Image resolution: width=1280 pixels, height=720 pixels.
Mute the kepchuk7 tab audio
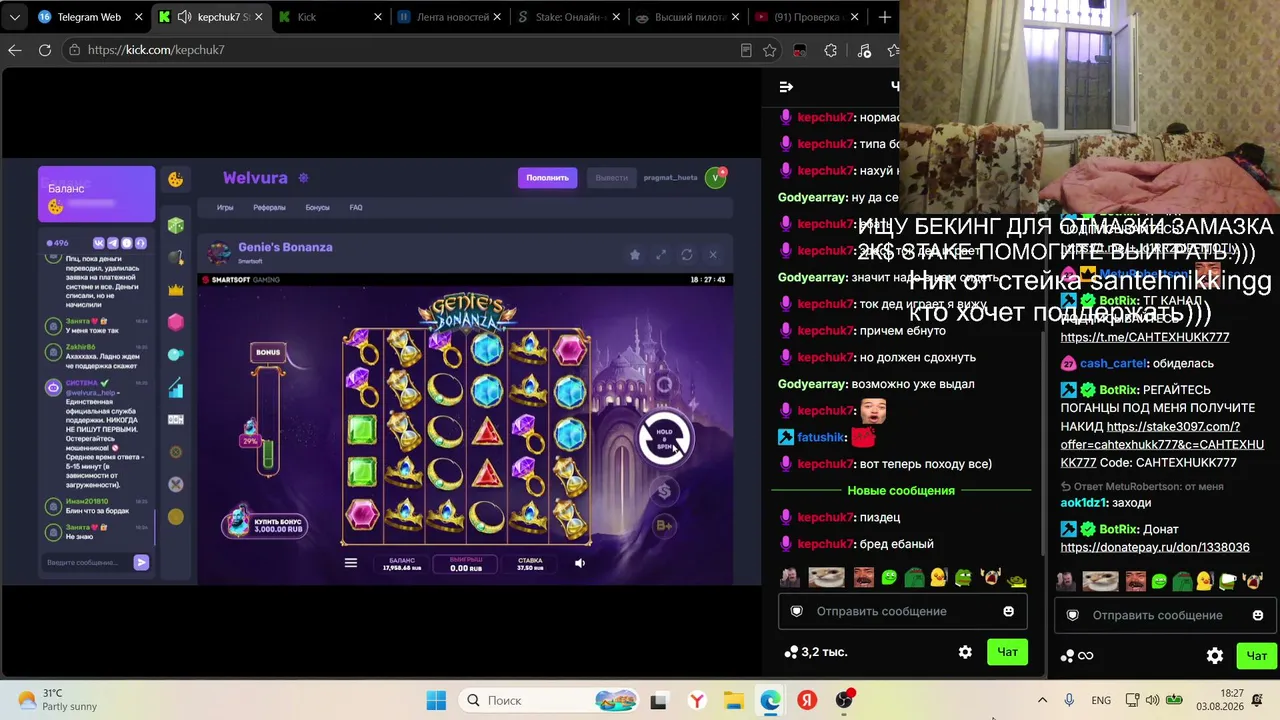(184, 17)
